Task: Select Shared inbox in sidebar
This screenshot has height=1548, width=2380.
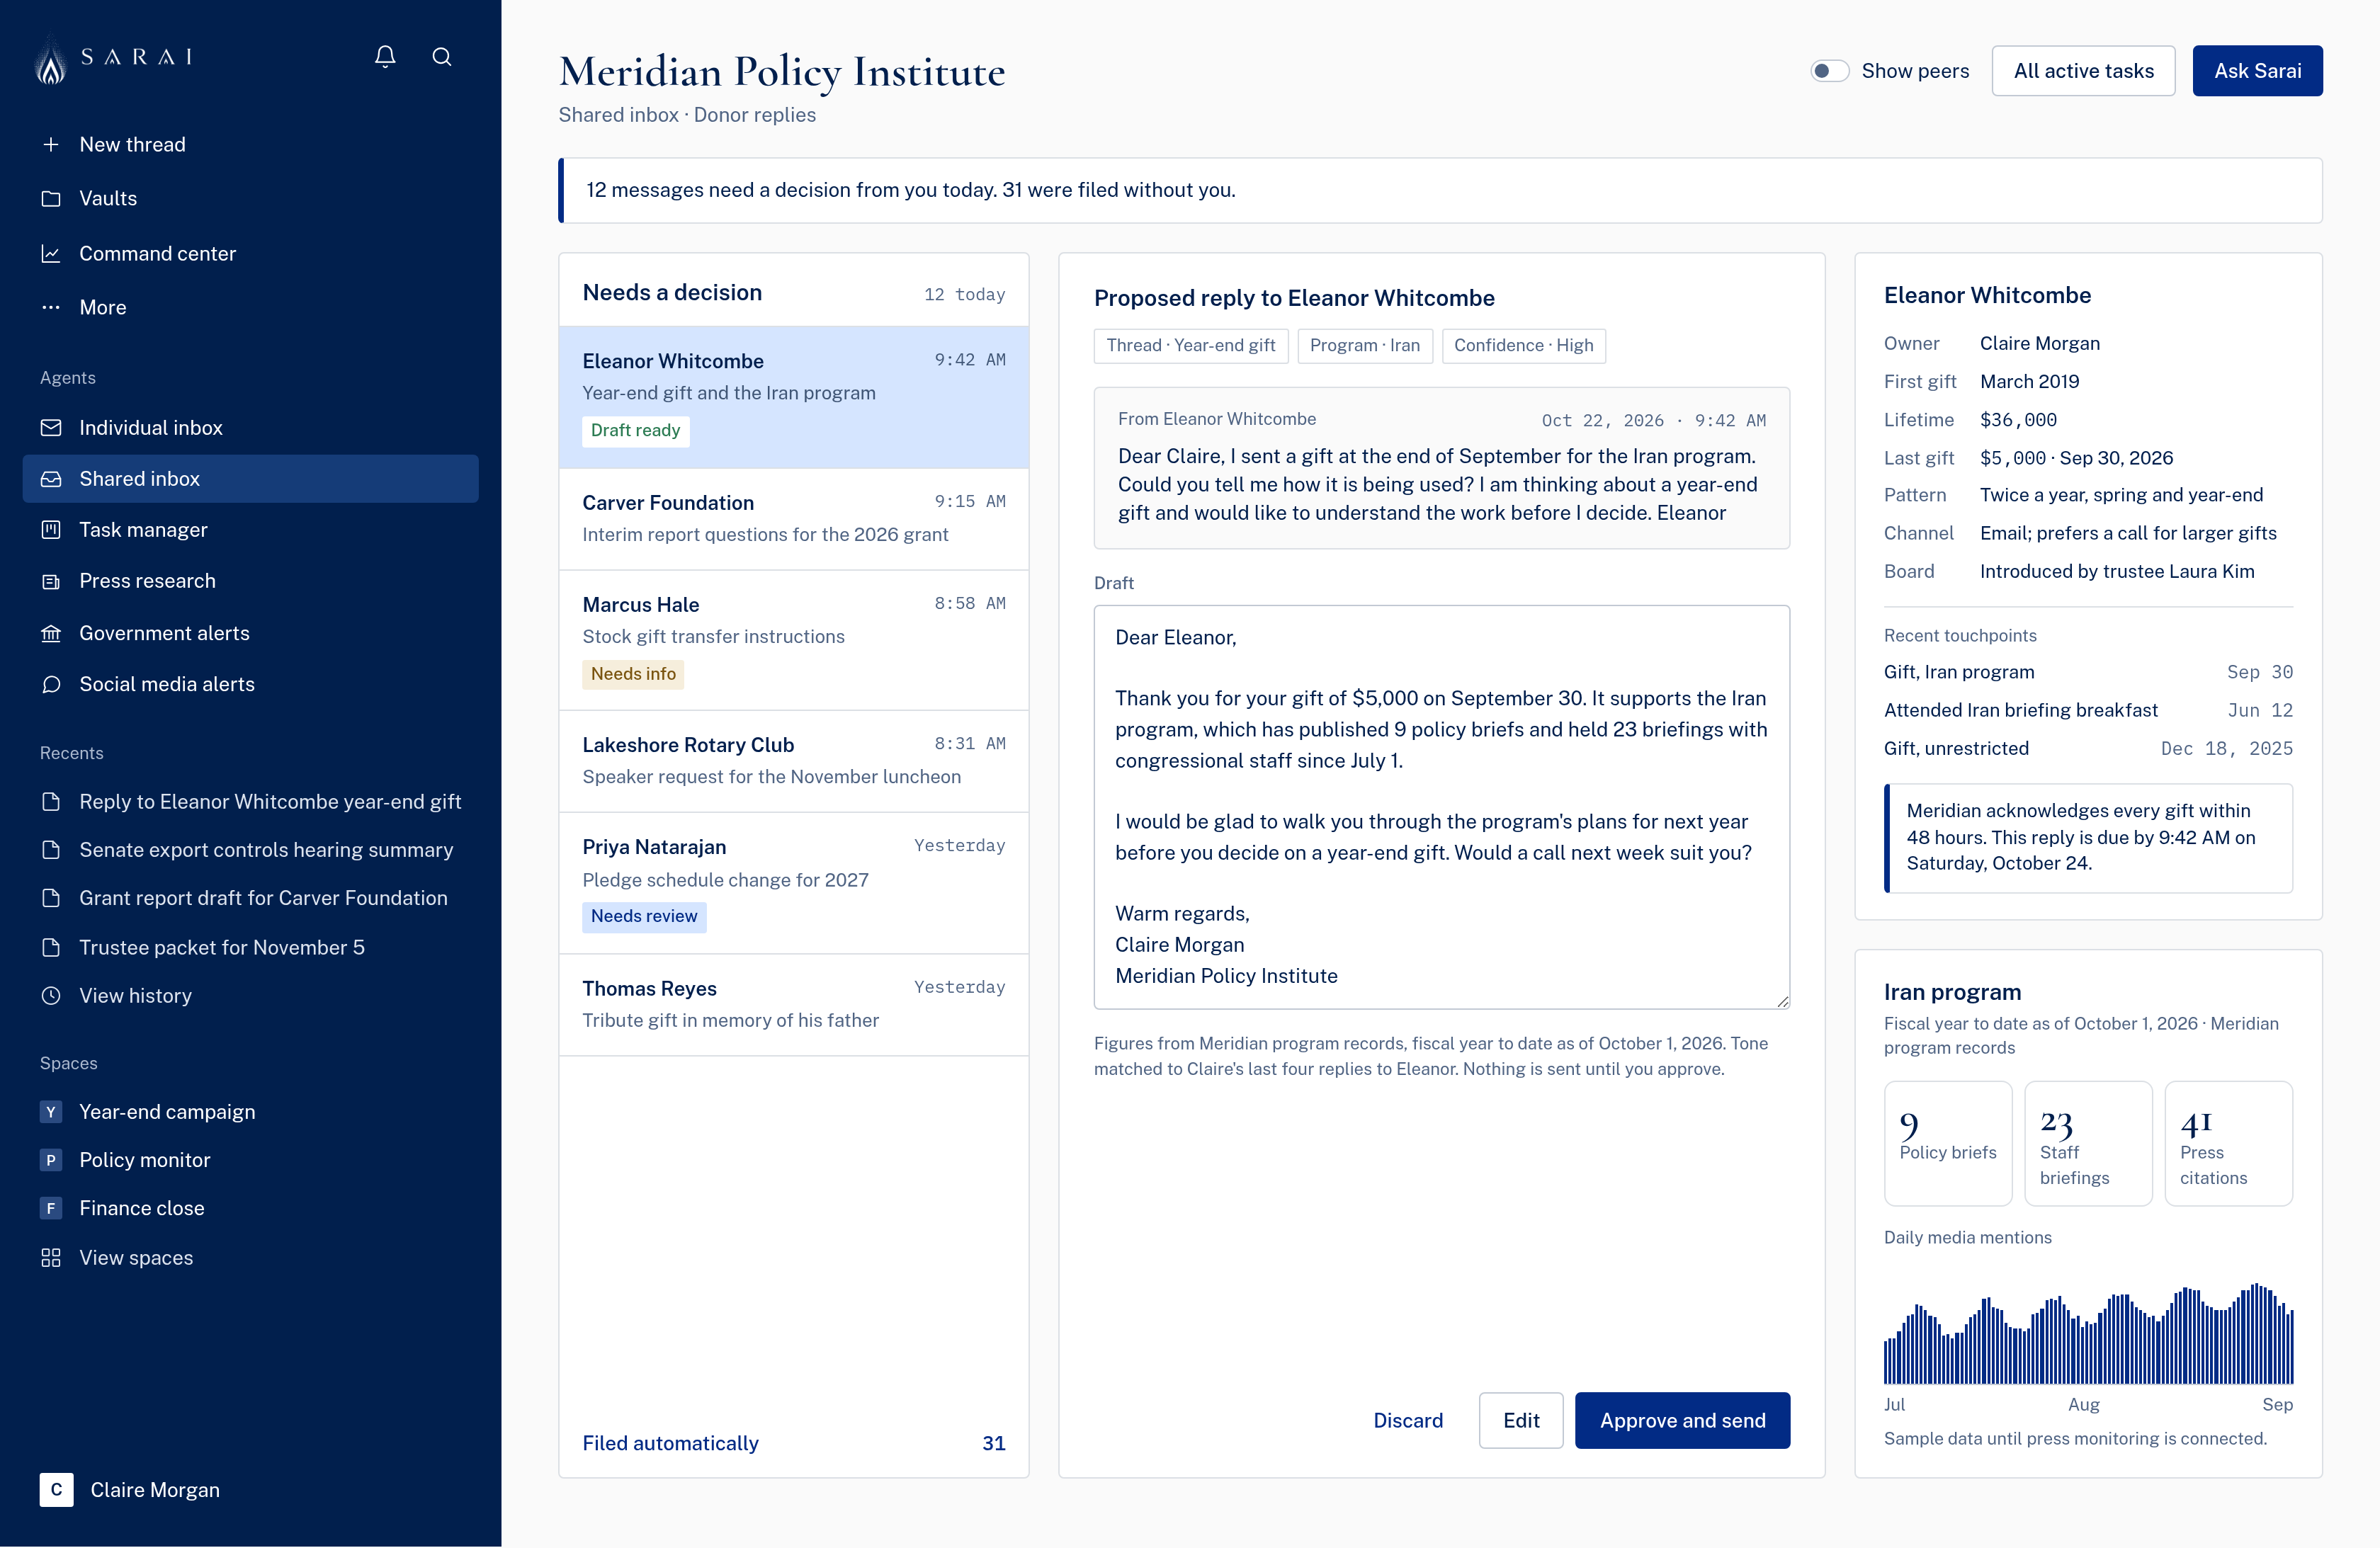Action: coord(250,479)
